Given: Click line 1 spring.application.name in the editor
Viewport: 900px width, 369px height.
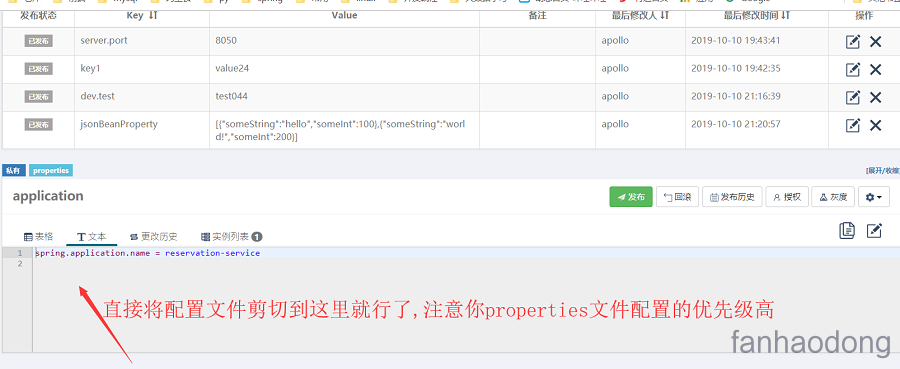Looking at the screenshot, I should [x=148, y=253].
